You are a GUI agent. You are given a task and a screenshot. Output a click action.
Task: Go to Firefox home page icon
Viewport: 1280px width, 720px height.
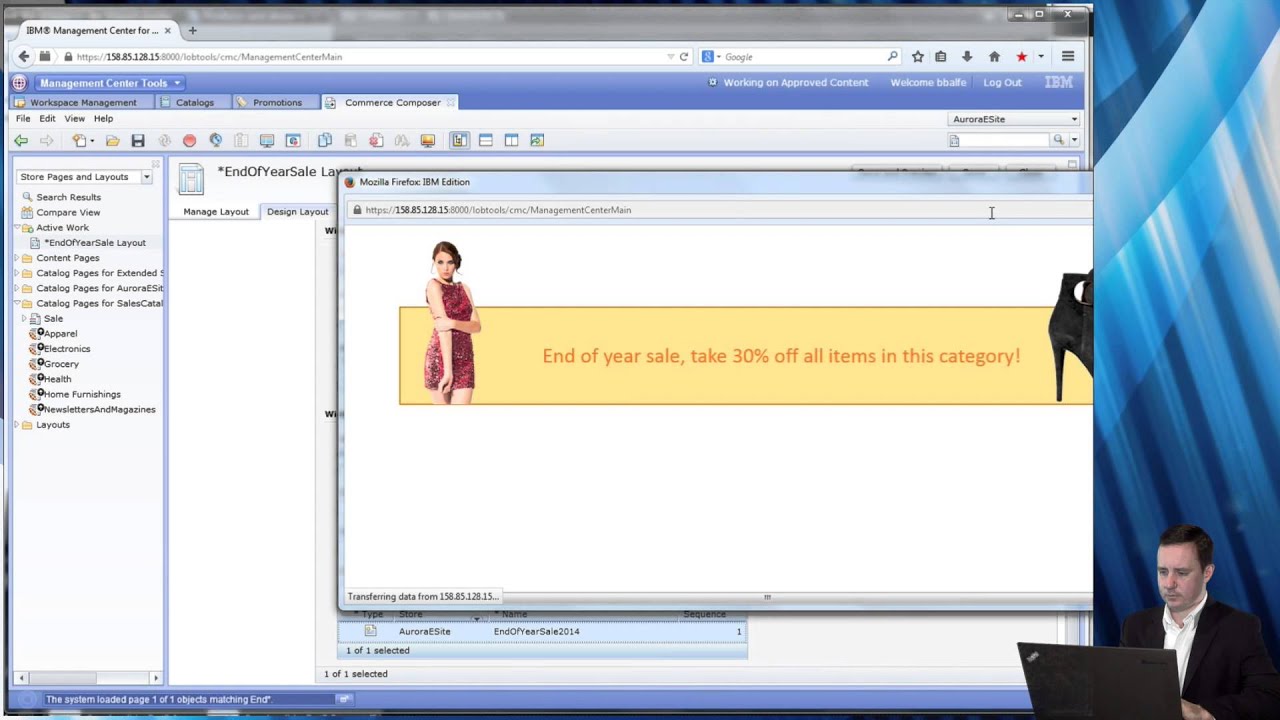tap(994, 57)
